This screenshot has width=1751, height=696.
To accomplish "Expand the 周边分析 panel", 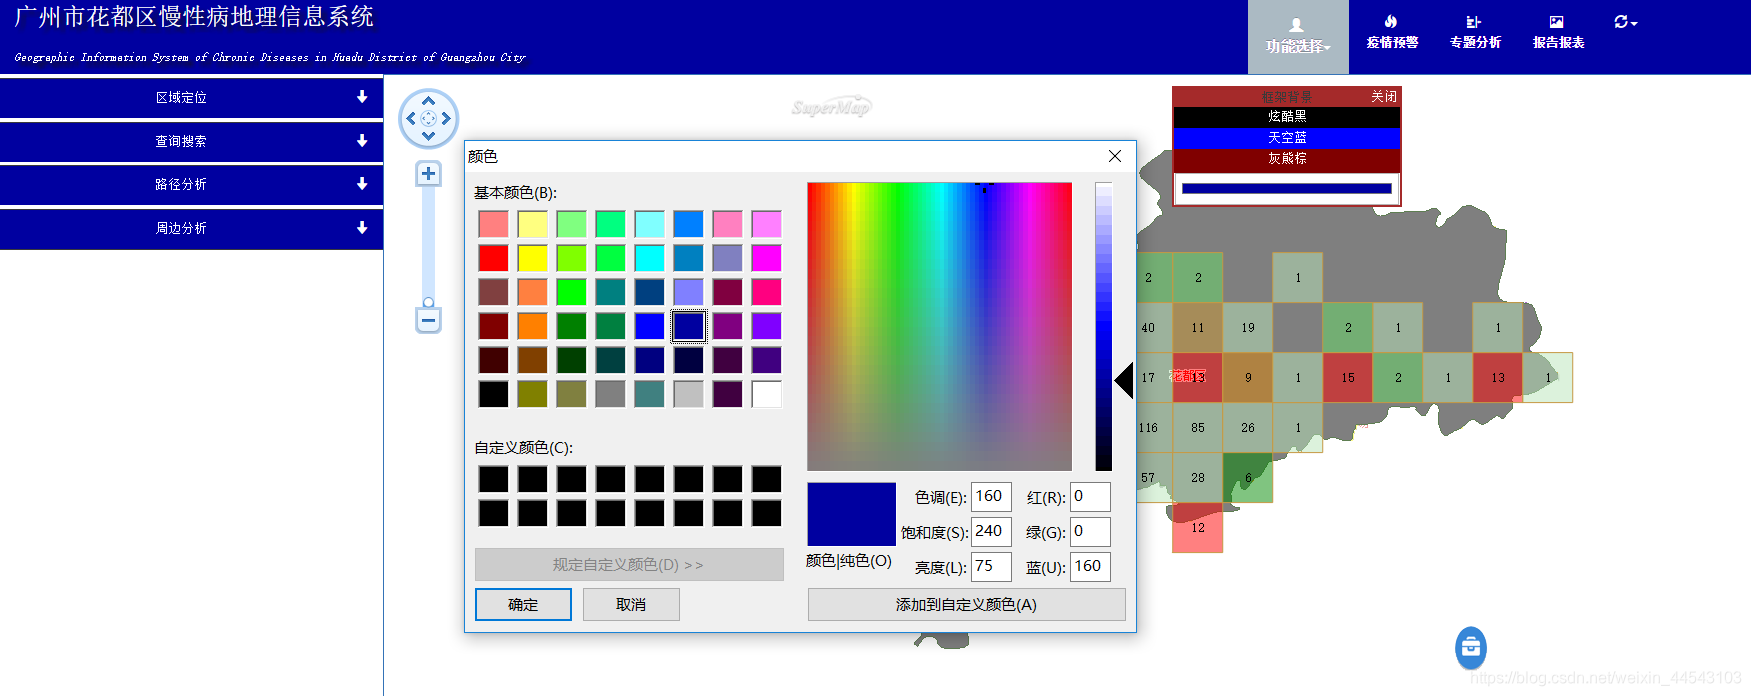I will pyautogui.click(x=191, y=228).
